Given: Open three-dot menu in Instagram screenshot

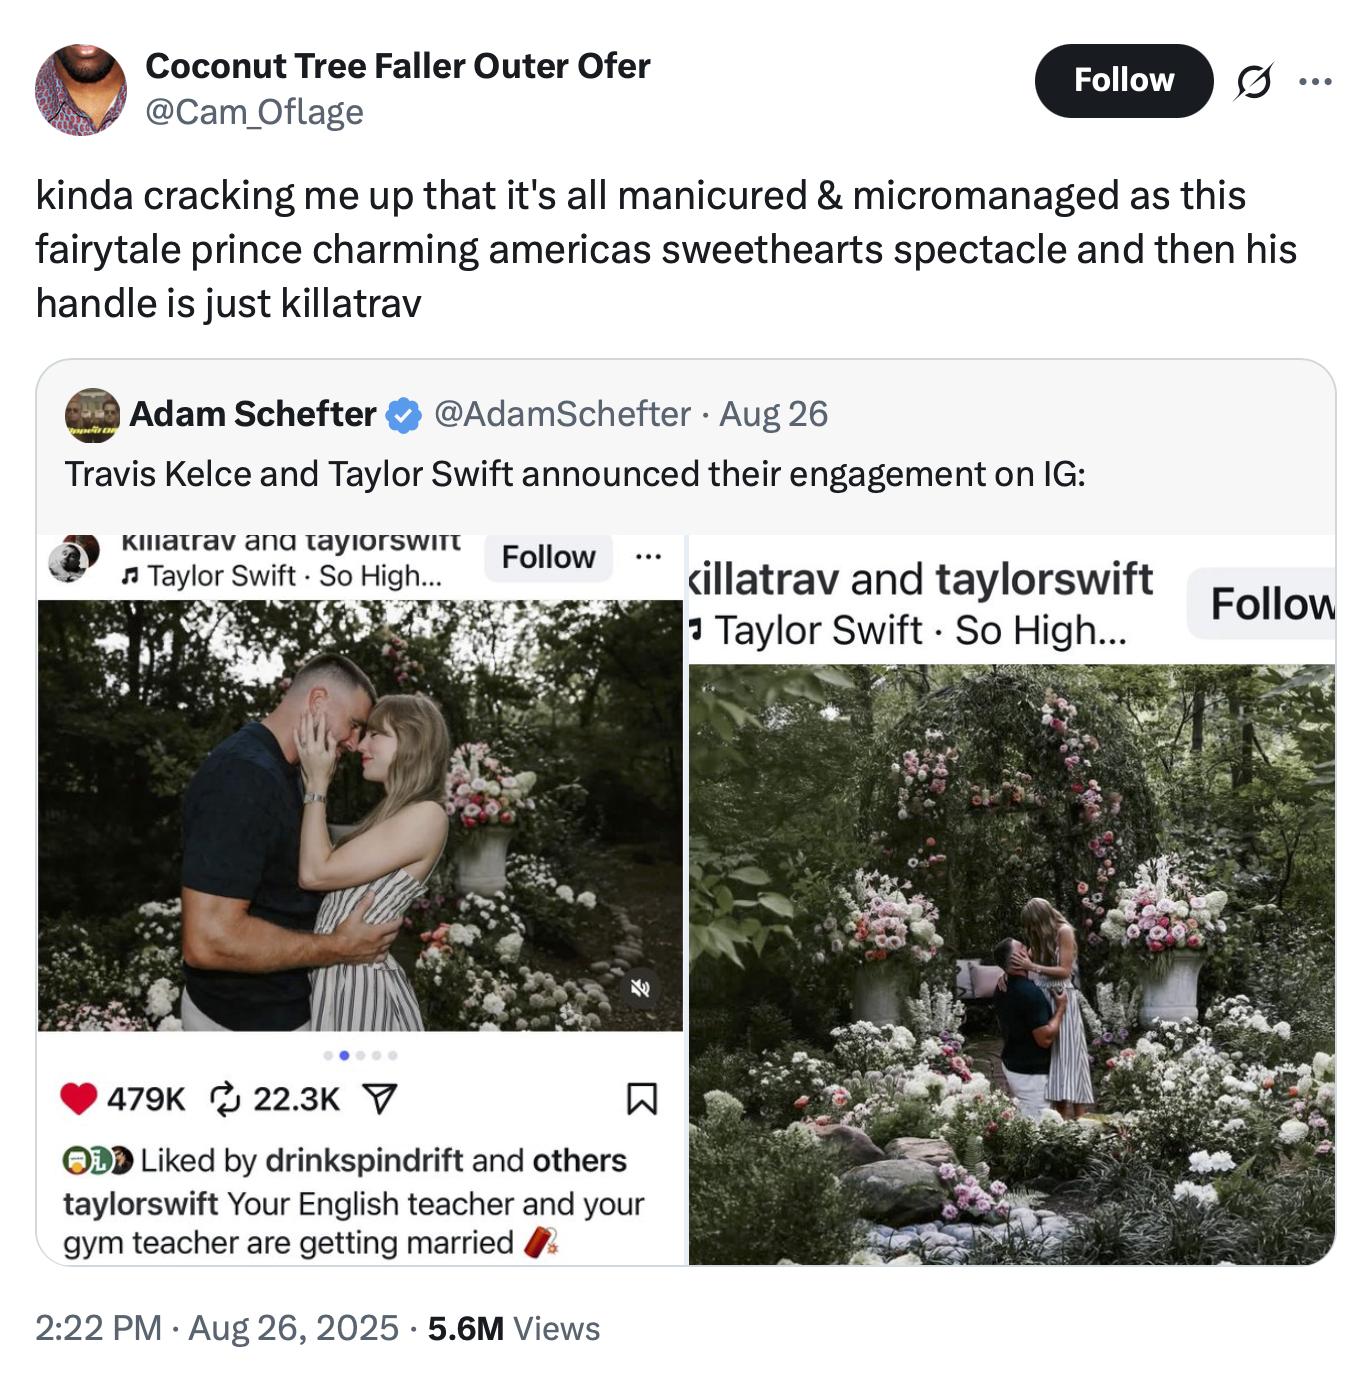Looking at the screenshot, I should click(x=648, y=557).
